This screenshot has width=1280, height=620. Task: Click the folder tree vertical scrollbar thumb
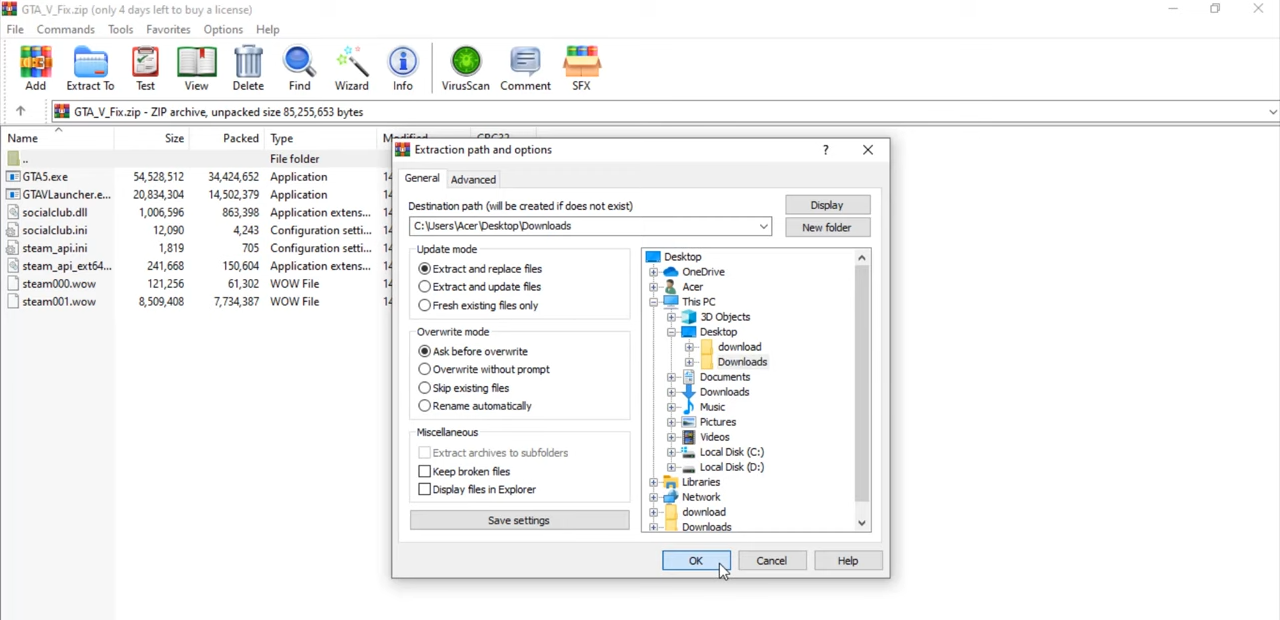coord(862,383)
